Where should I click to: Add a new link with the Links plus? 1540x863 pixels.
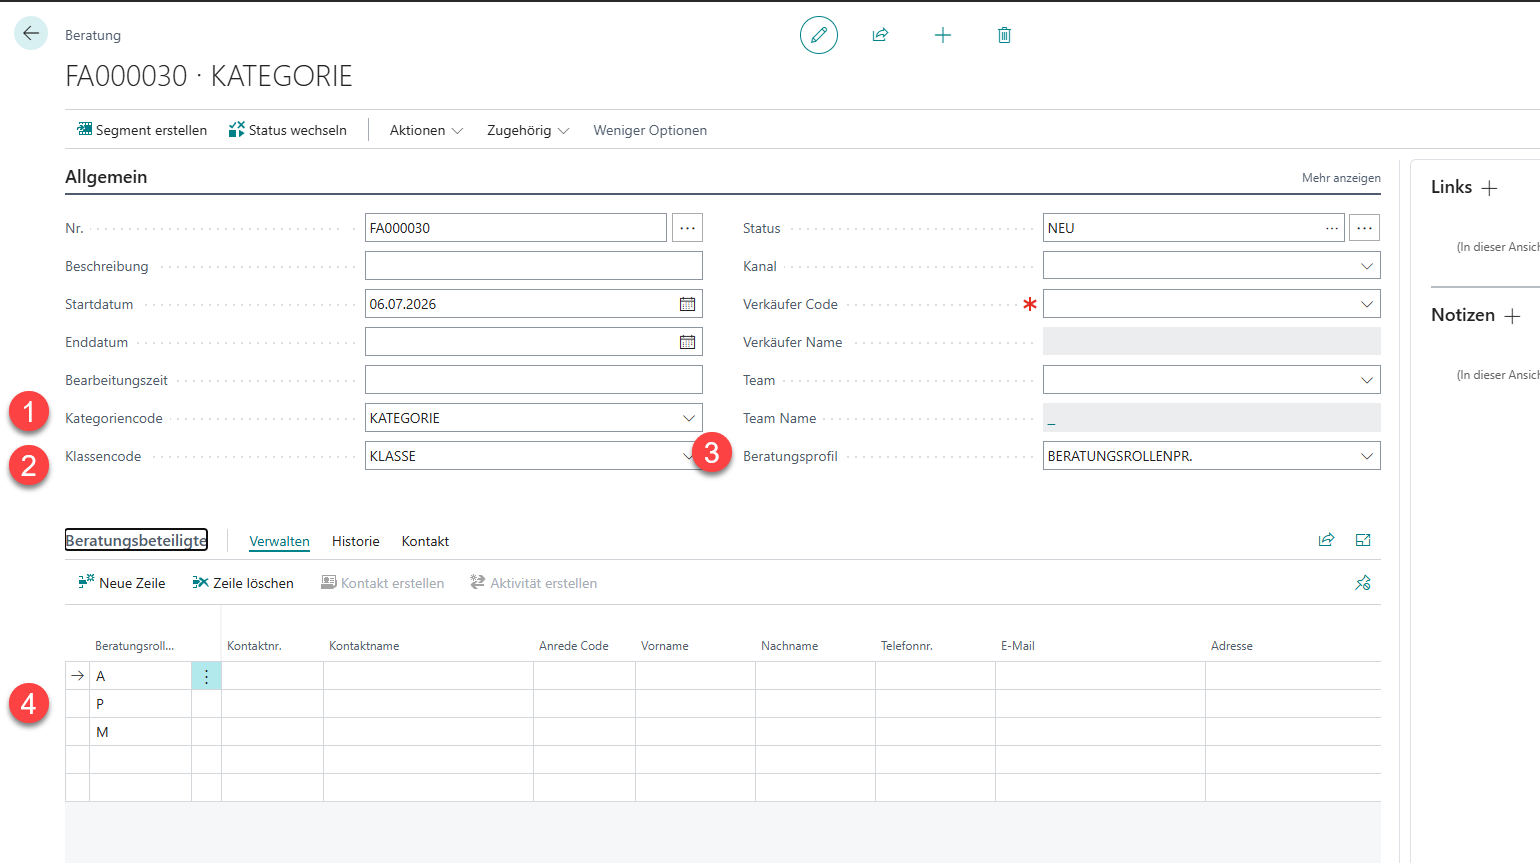click(x=1490, y=188)
